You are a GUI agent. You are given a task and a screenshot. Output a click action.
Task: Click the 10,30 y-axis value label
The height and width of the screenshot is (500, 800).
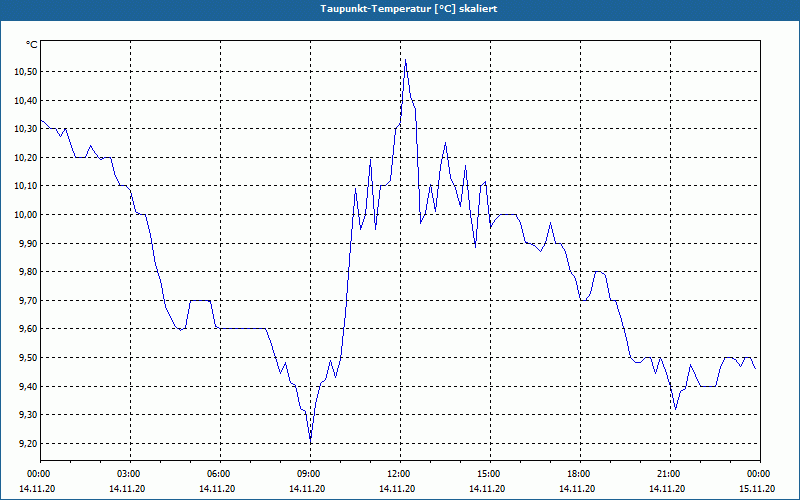24,129
